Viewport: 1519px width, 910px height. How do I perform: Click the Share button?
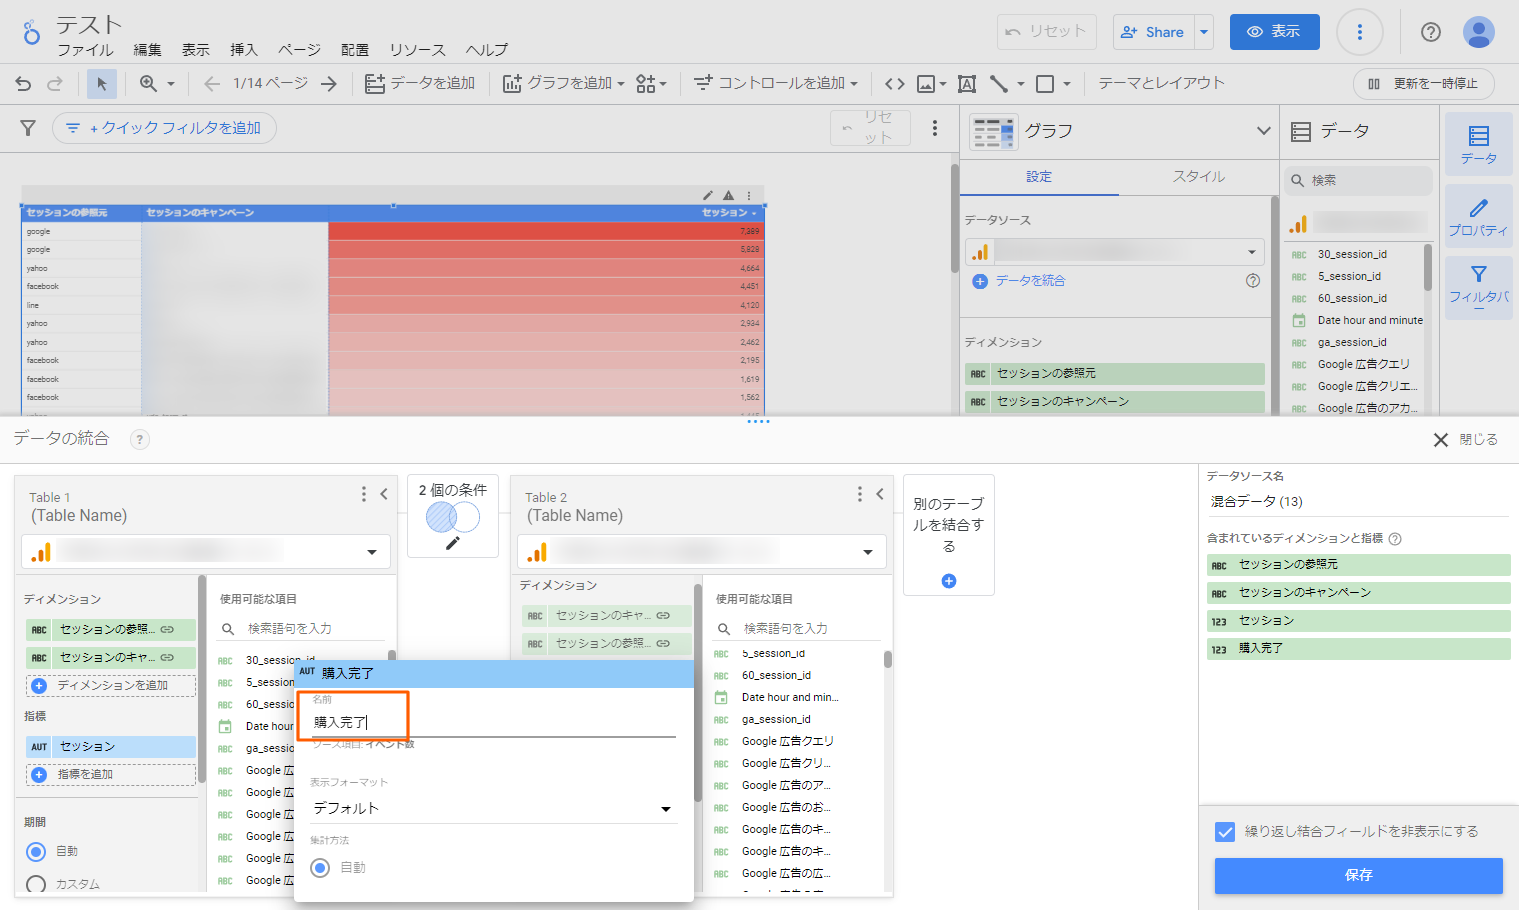point(1154,32)
